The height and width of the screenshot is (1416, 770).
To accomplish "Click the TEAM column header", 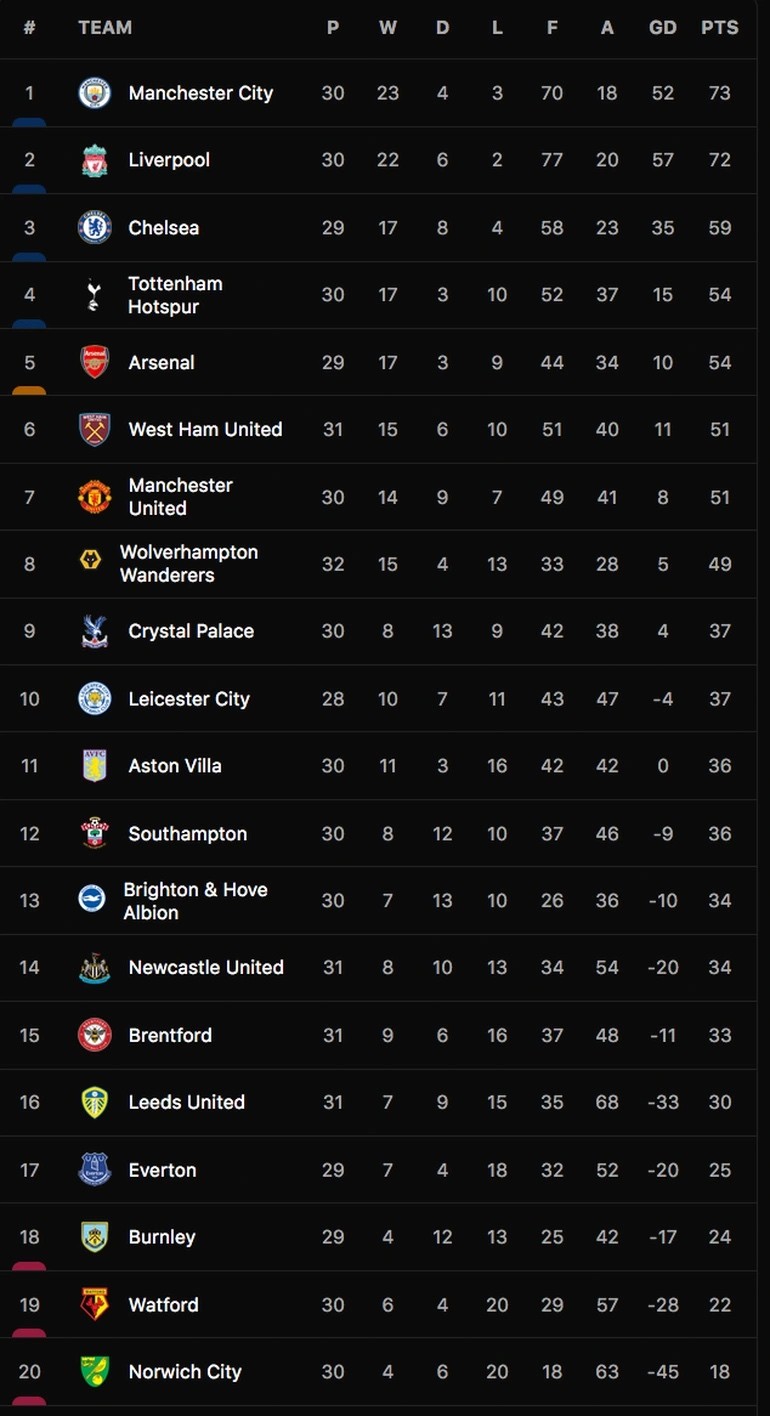I will [x=105, y=27].
